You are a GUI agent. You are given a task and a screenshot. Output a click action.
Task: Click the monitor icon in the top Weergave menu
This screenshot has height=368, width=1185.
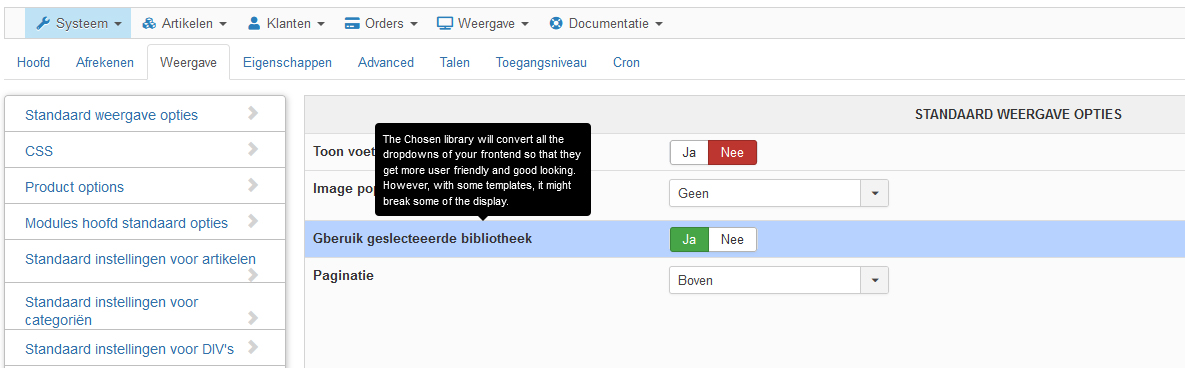(x=444, y=23)
